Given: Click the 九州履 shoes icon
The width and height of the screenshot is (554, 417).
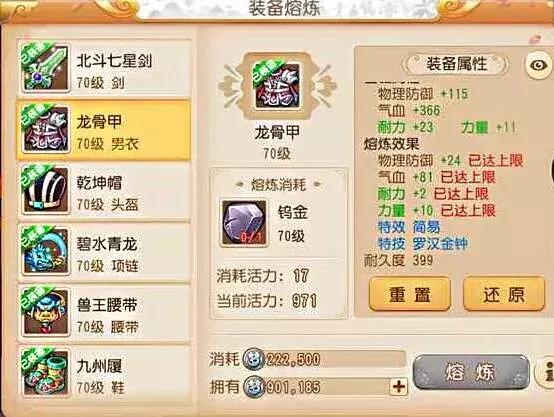Looking at the screenshot, I should pos(45,374).
